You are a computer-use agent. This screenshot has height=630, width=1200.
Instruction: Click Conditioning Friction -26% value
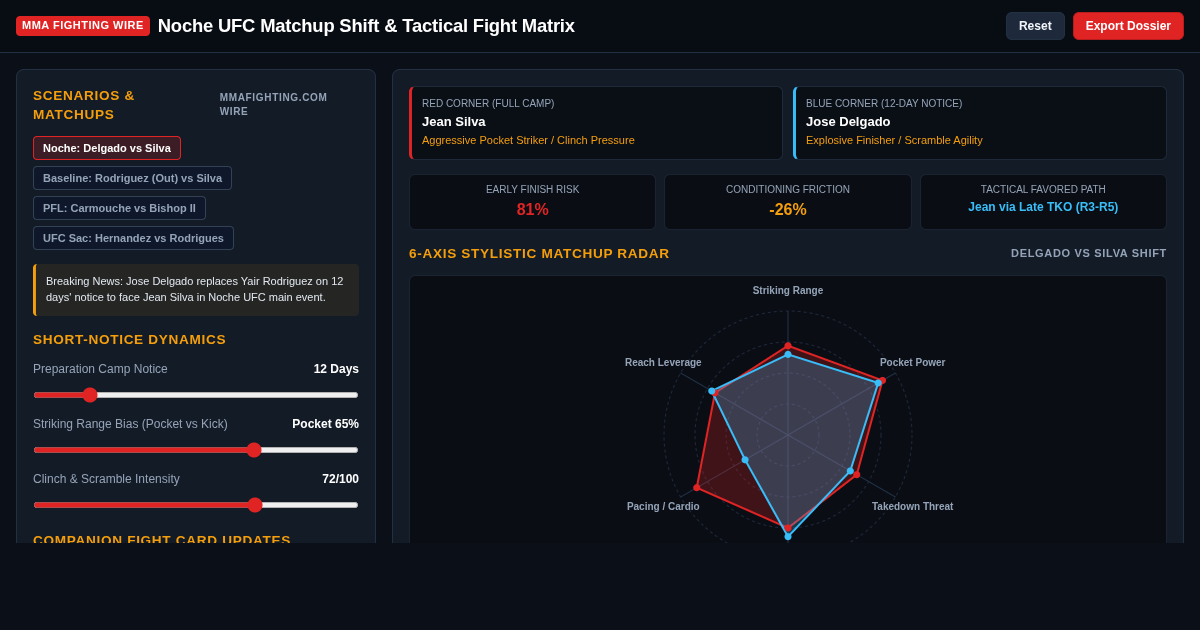(788, 210)
